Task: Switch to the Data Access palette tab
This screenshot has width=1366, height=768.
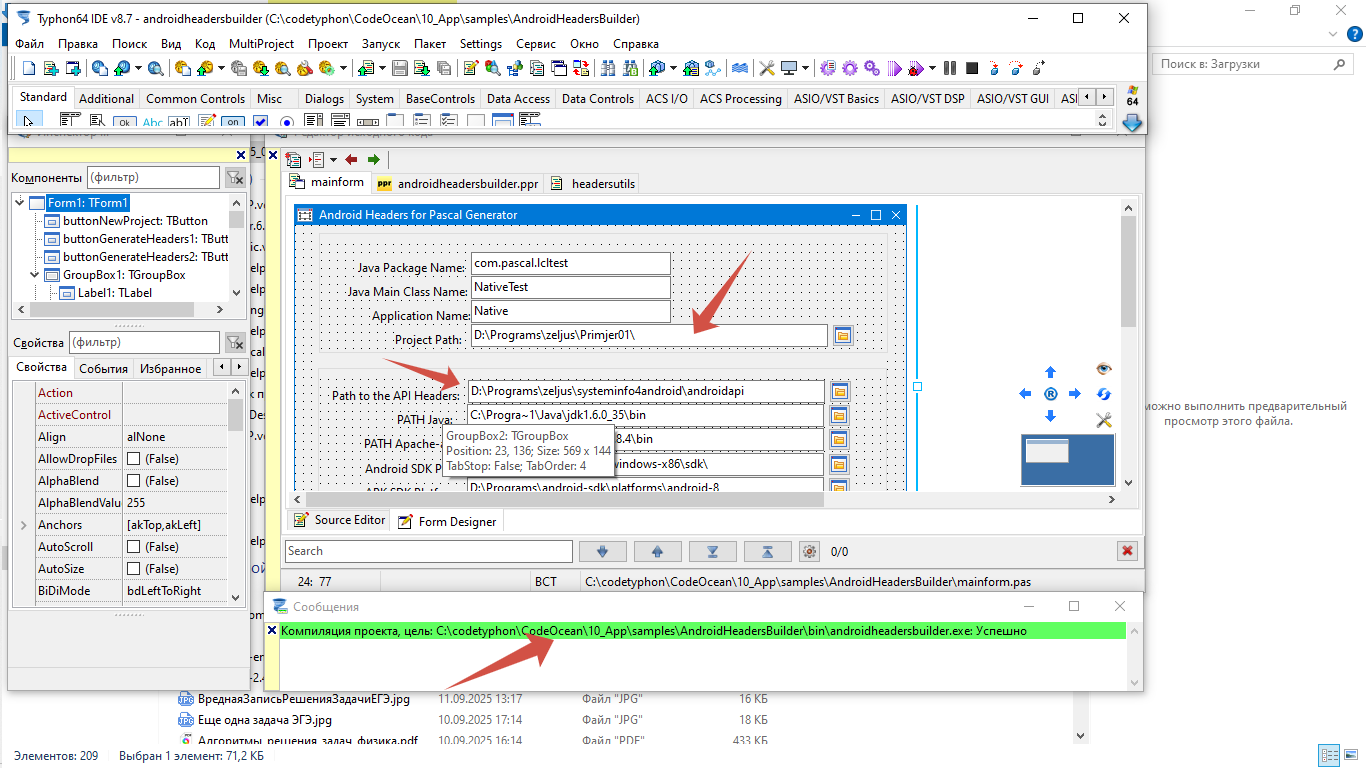Action: [518, 99]
